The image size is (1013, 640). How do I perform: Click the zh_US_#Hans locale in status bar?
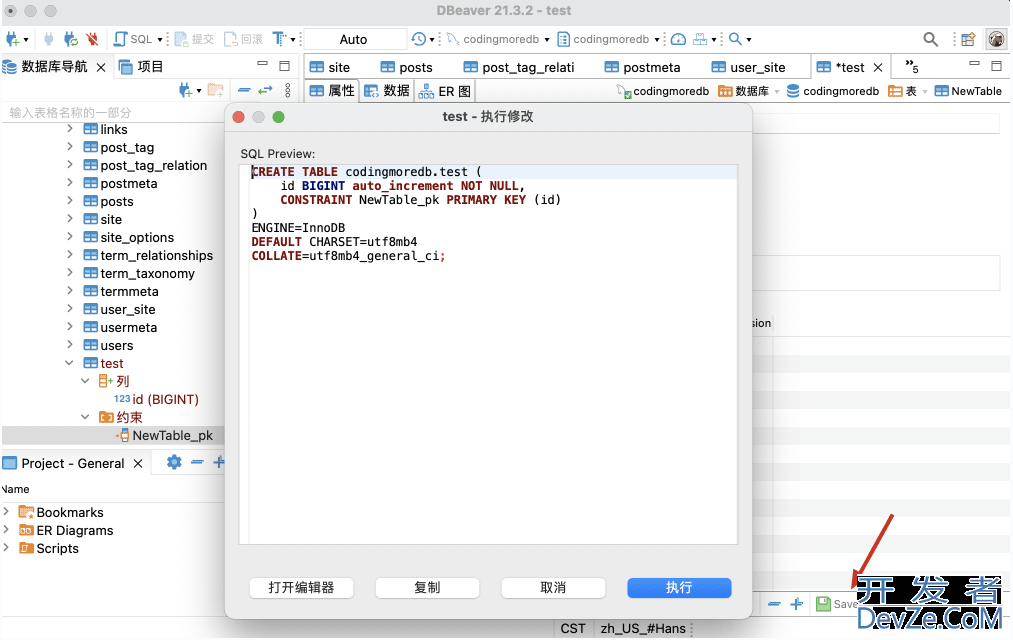tap(643, 628)
